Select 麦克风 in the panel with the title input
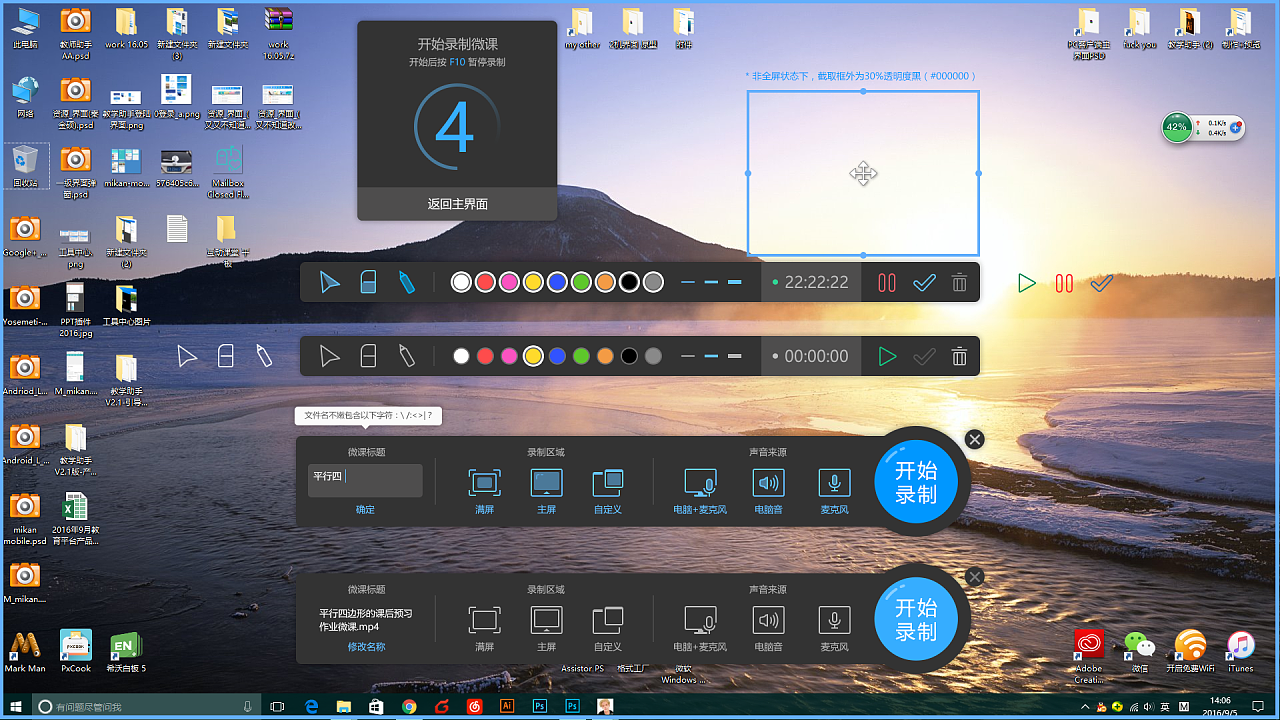Image resolution: width=1280 pixels, height=720 pixels. coord(835,491)
